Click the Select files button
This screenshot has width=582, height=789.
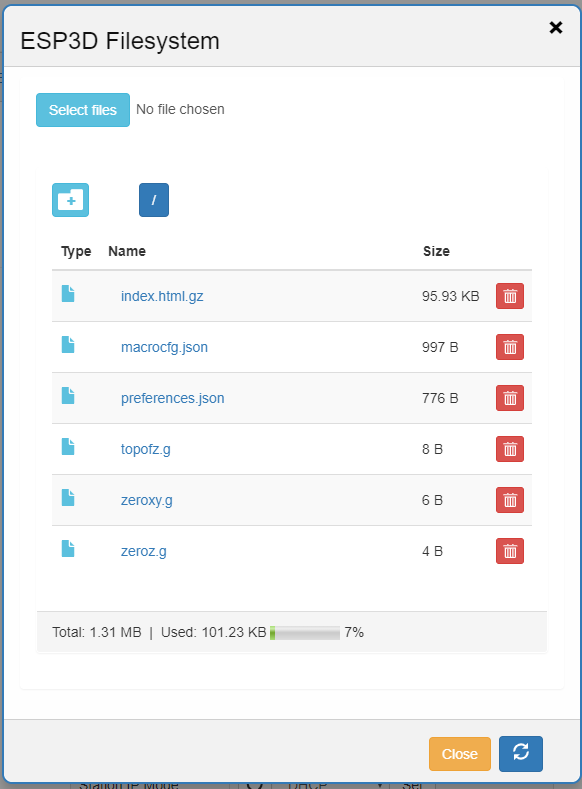(x=83, y=110)
